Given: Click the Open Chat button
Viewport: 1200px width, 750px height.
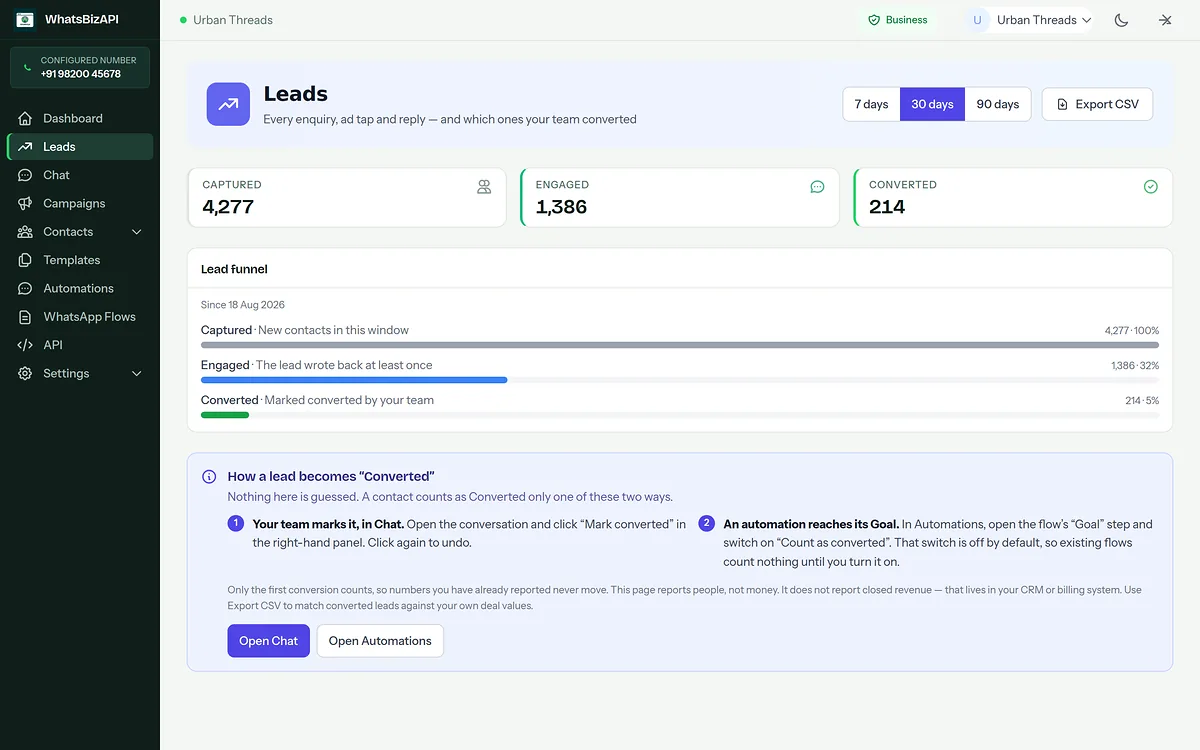Looking at the screenshot, I should (x=268, y=641).
